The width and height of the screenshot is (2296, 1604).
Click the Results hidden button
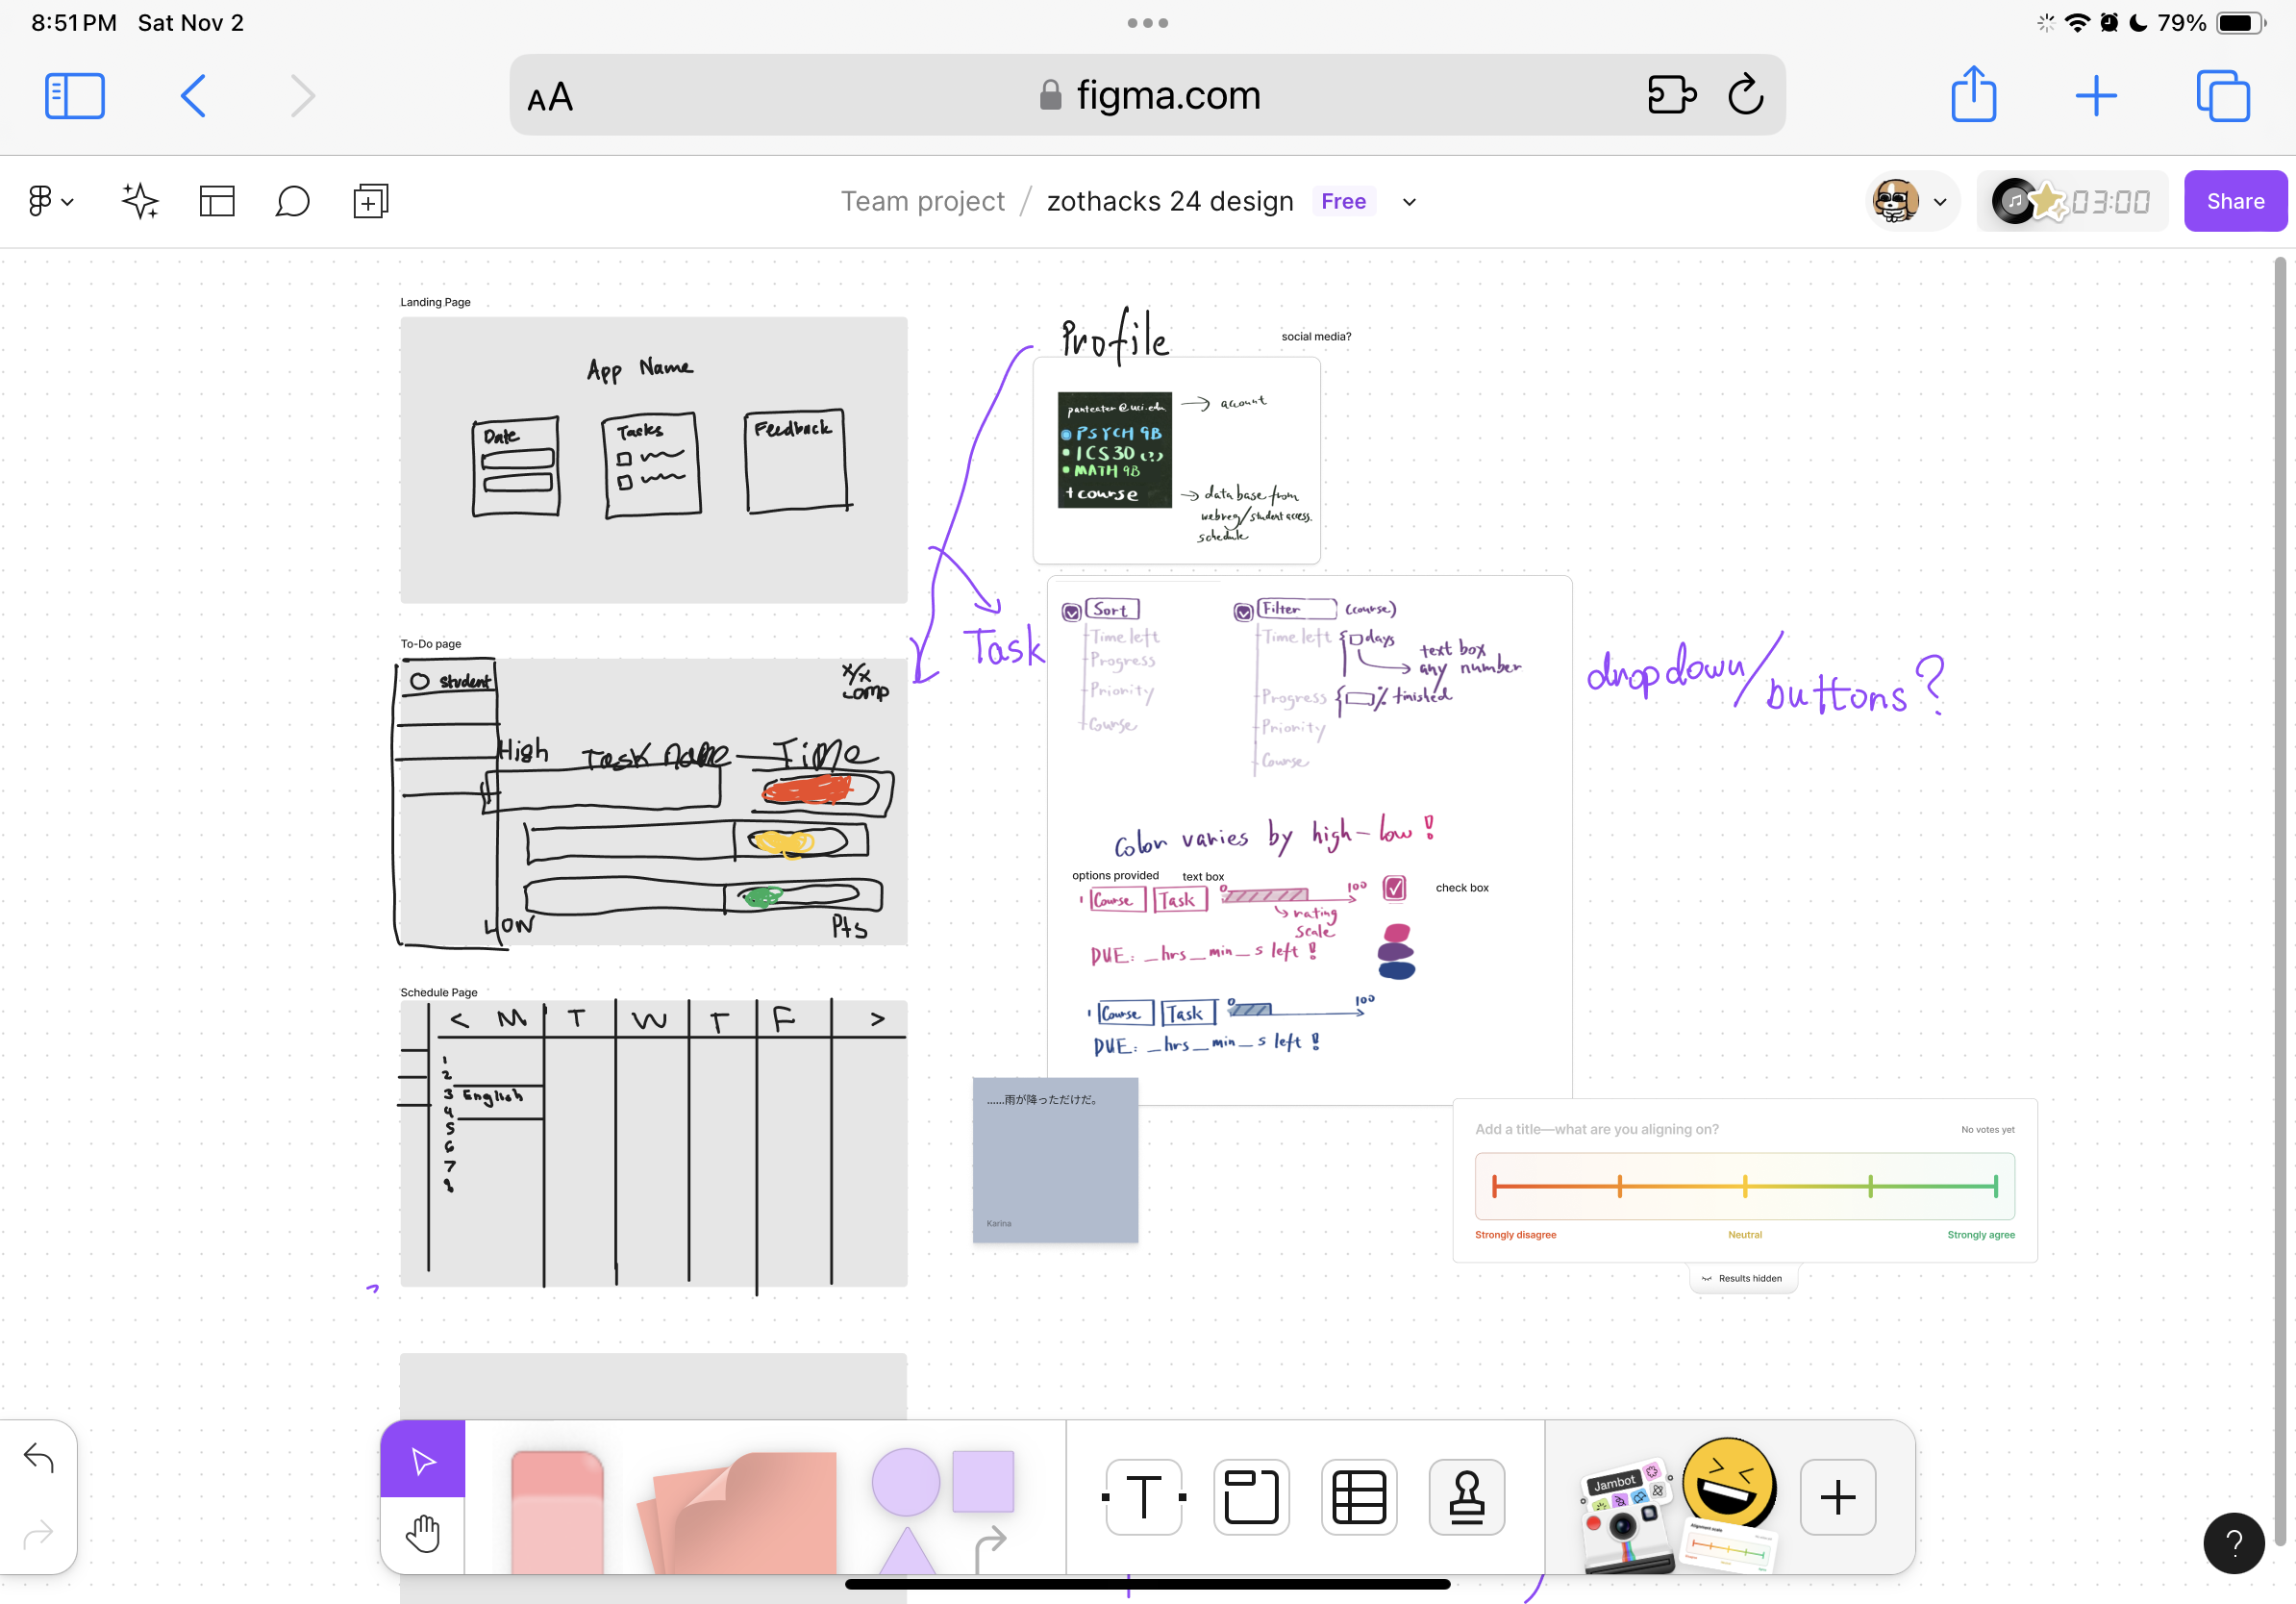tap(1742, 1278)
